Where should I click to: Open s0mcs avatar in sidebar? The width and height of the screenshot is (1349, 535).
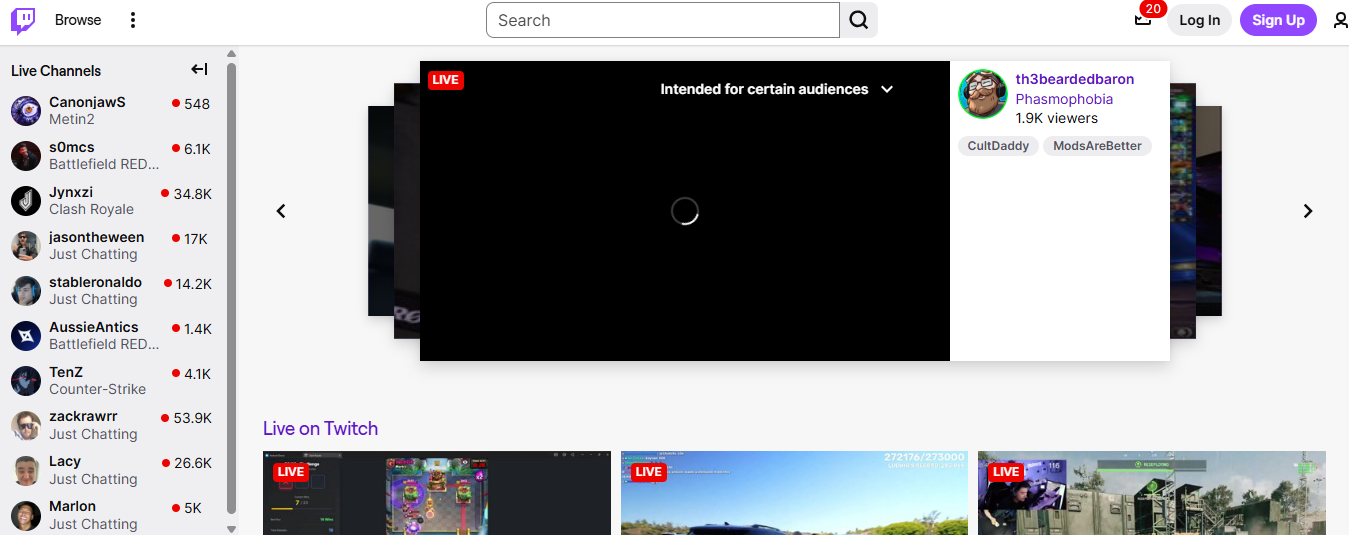pyautogui.click(x=26, y=155)
